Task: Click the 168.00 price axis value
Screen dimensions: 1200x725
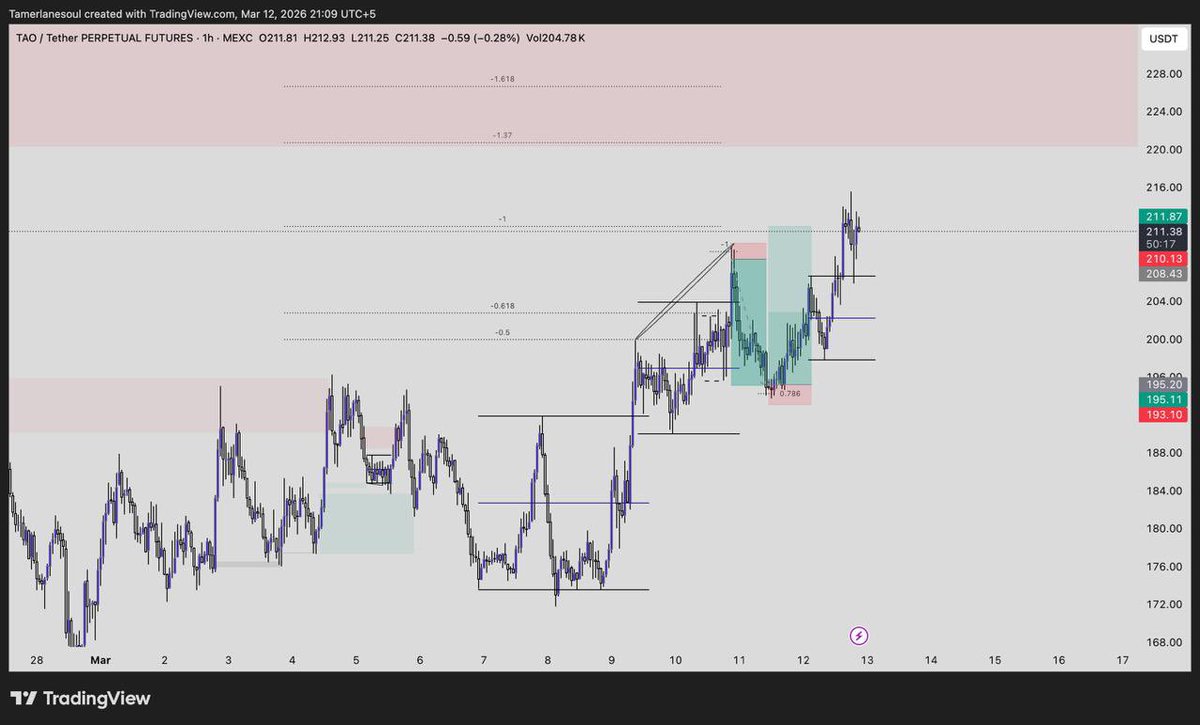Action: coord(1165,643)
